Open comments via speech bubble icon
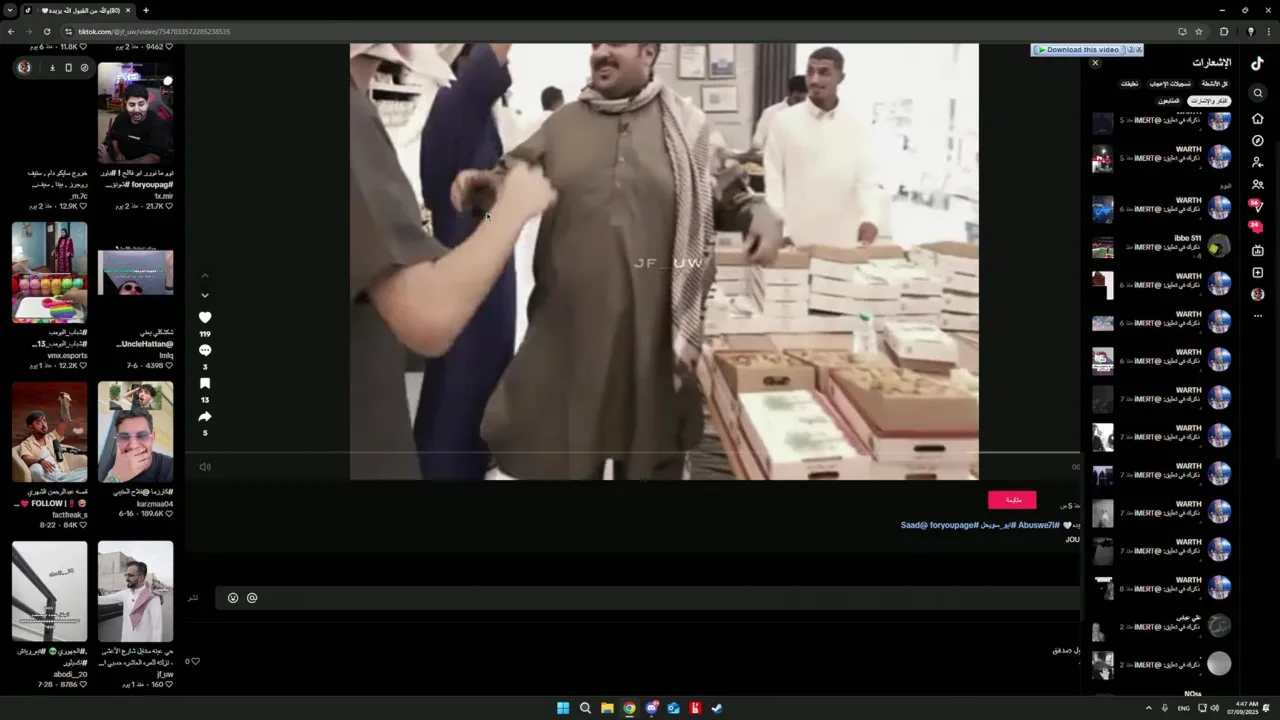Image resolution: width=1280 pixels, height=720 pixels. pos(205,350)
